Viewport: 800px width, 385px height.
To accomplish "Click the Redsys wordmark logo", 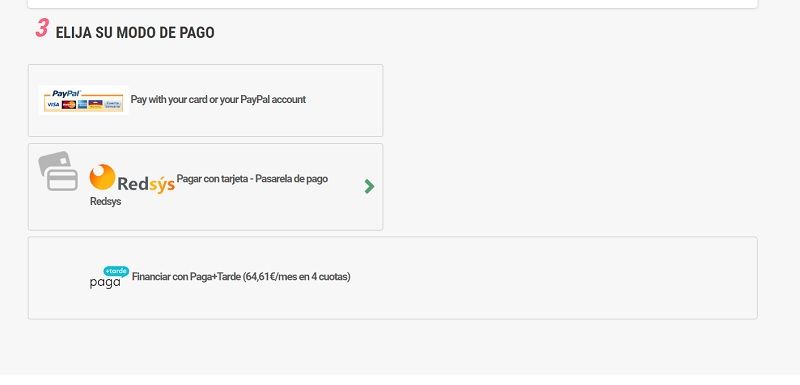I will [x=146, y=184].
